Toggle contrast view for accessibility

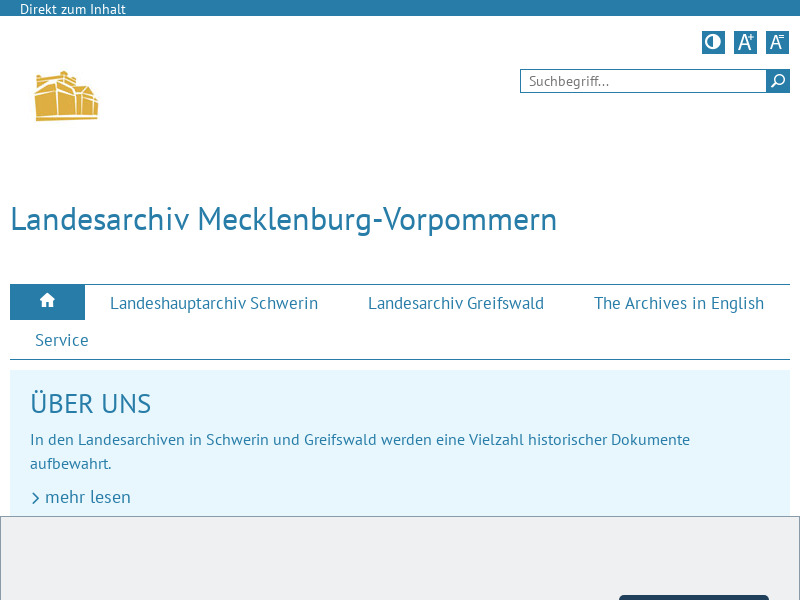713,42
